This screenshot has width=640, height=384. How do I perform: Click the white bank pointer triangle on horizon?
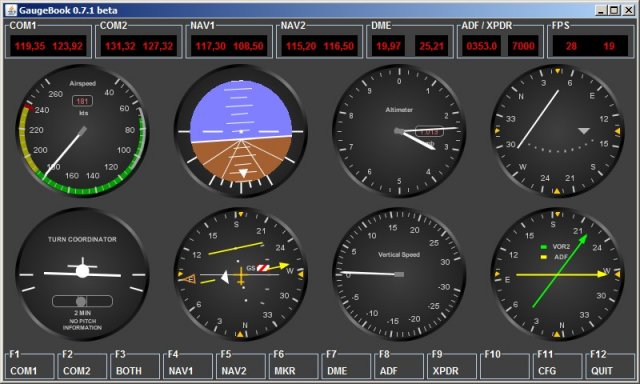pyautogui.click(x=243, y=173)
